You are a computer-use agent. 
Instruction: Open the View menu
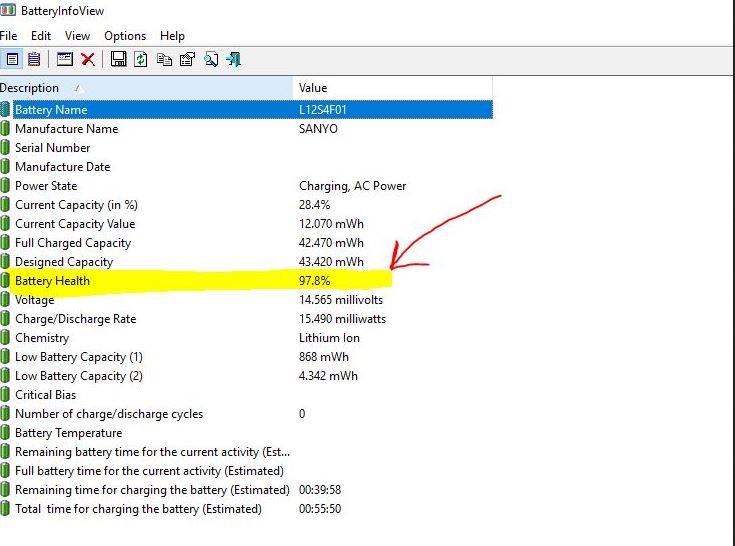[x=77, y=36]
